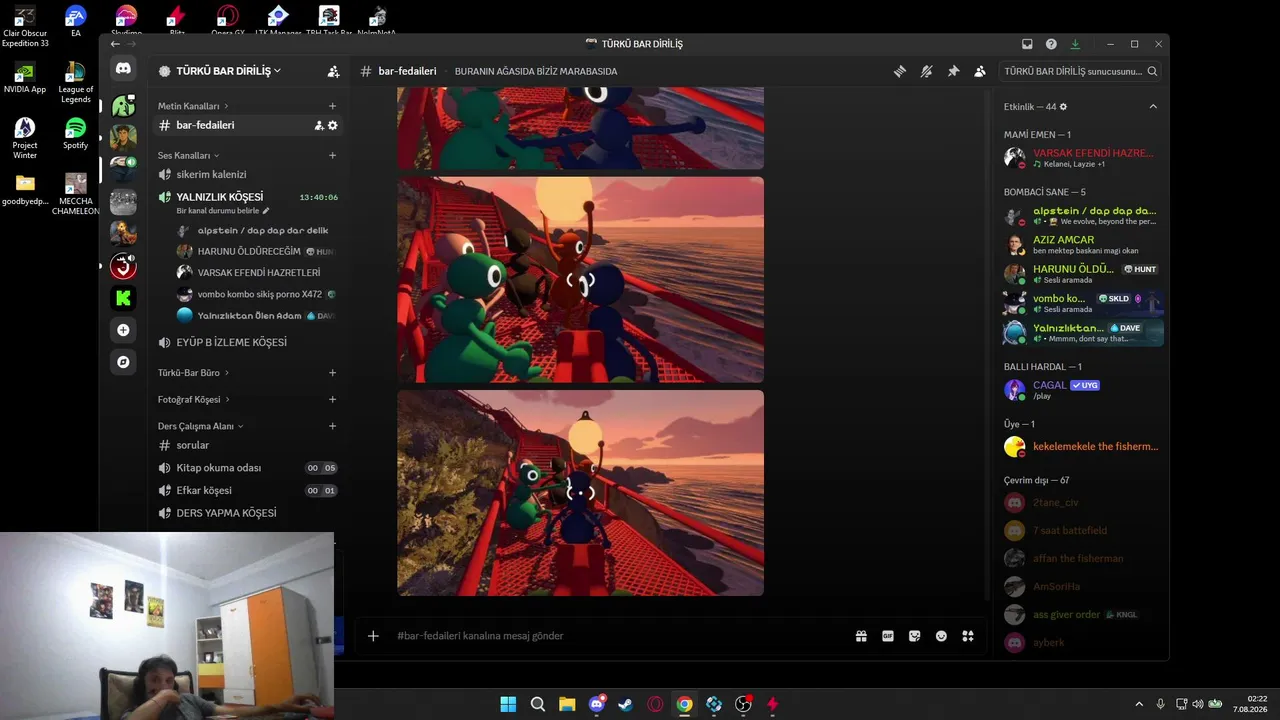Open the Windows Start menu
This screenshot has height=720, width=1280.
pos(508,704)
